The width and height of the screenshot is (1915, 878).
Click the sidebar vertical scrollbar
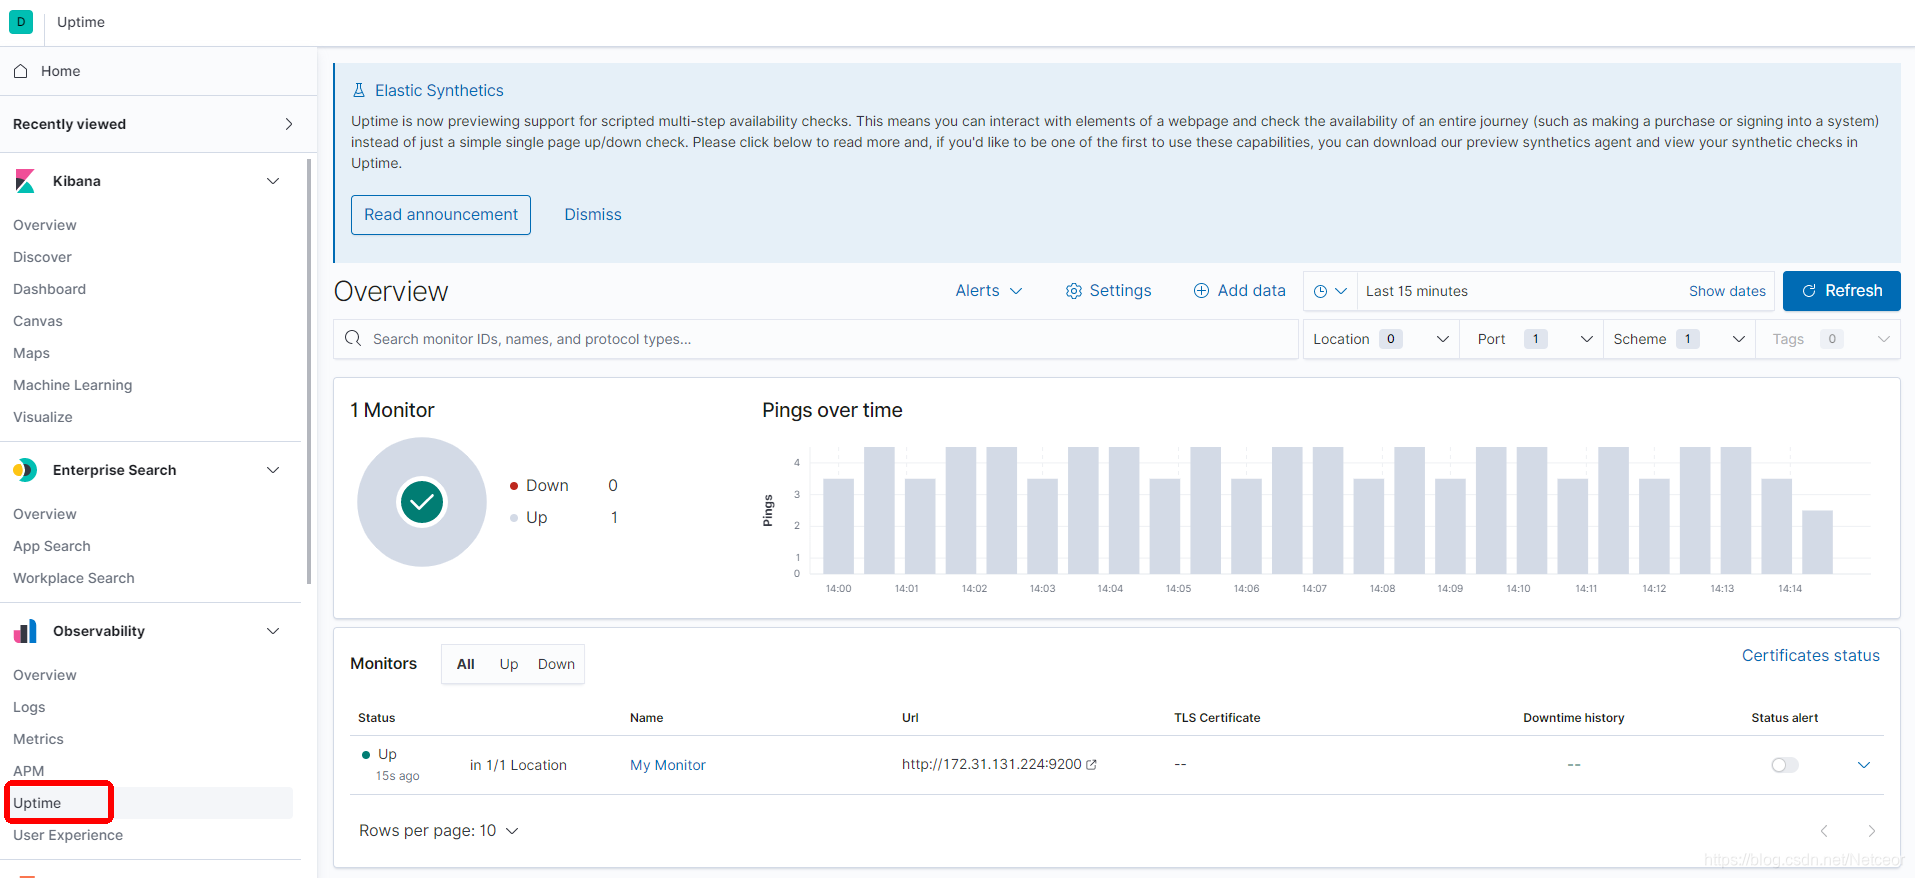[309, 370]
